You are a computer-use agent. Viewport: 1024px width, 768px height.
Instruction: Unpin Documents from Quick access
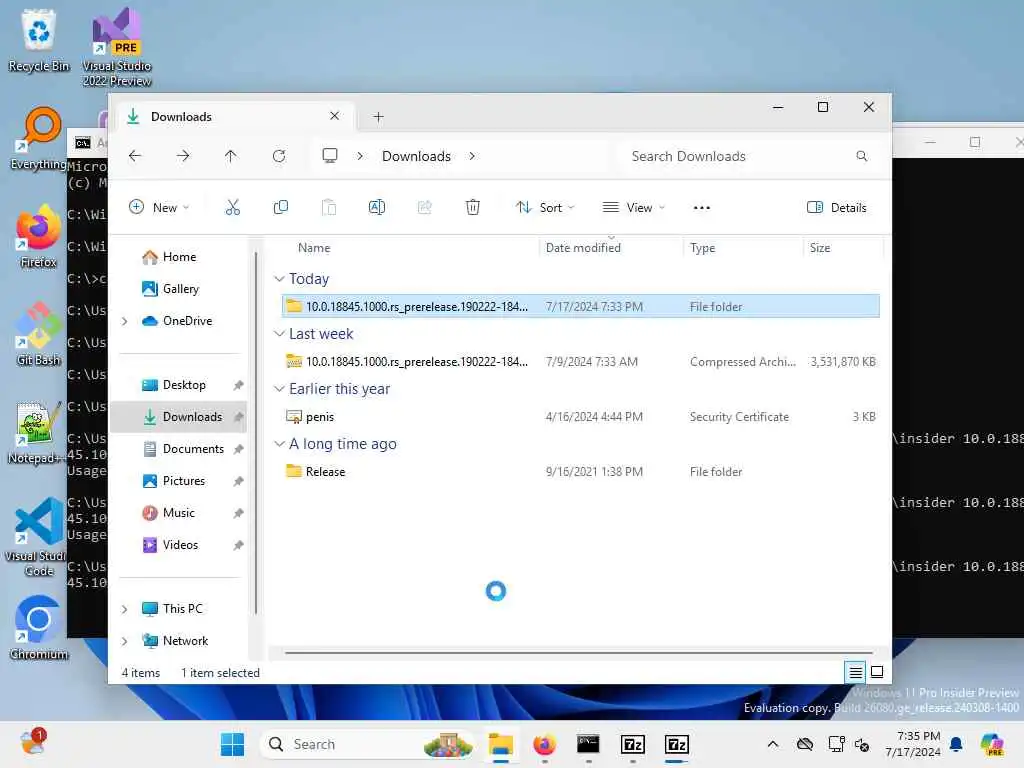(238, 449)
